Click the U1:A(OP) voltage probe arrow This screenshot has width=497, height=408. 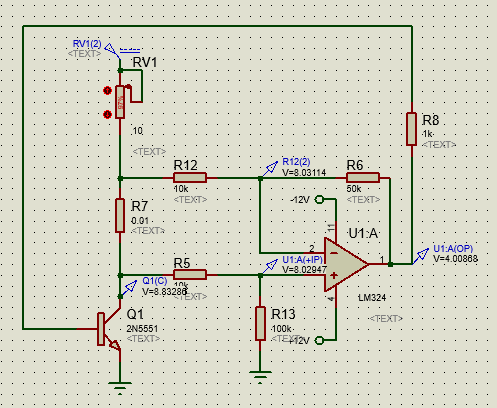[x=421, y=256]
